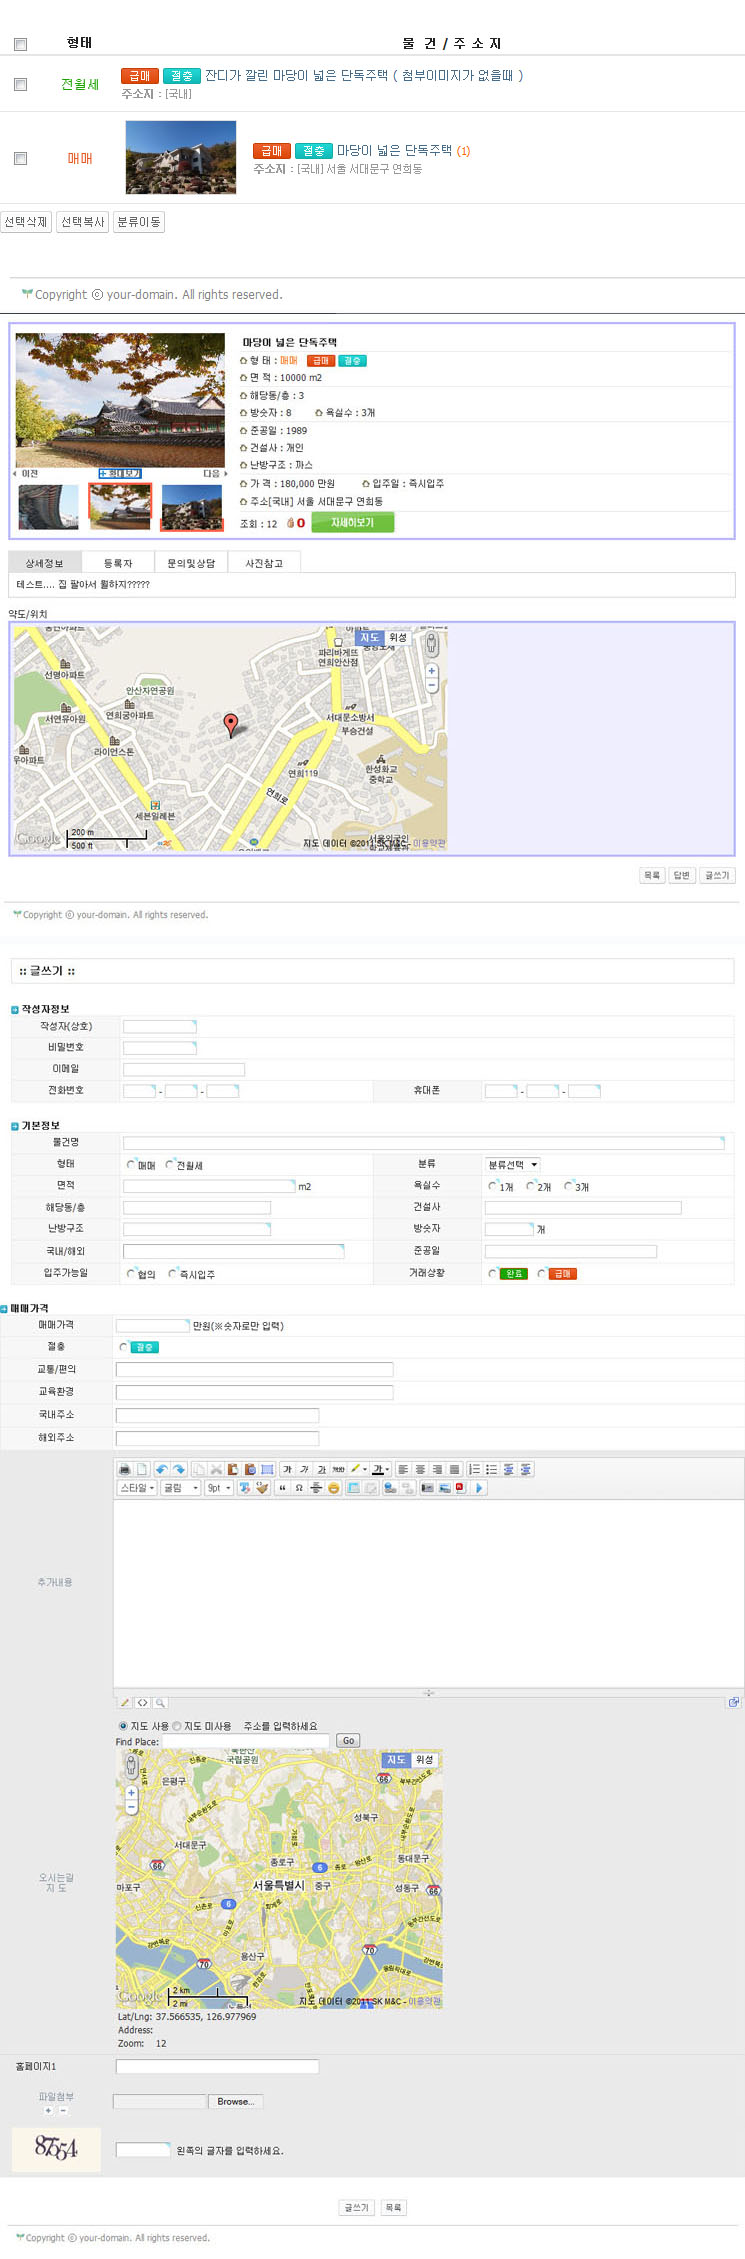745x2259 pixels.
Task: Select the 매매 radio button for 형태
Action: point(131,1164)
